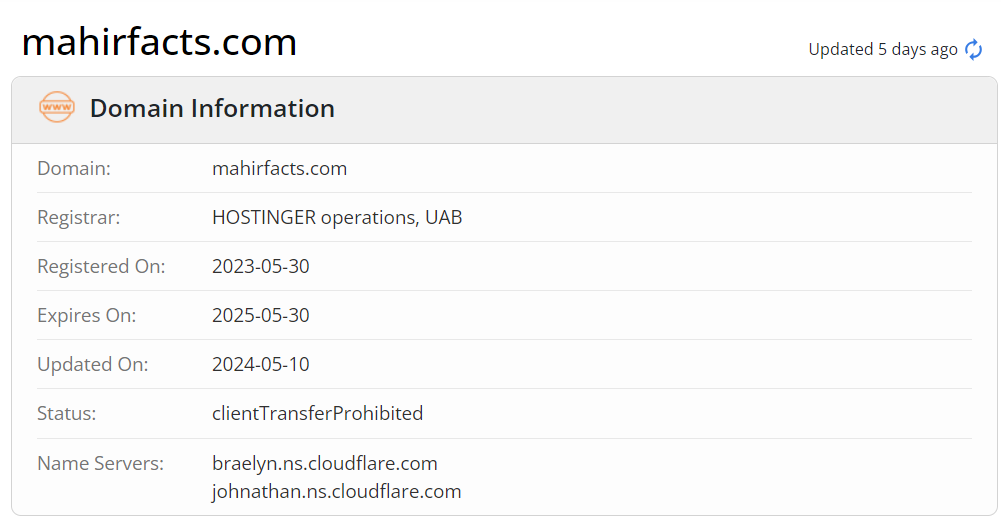Select the 2025-05-30 expiry date
This screenshot has height=530, width=1001.
(x=261, y=315)
